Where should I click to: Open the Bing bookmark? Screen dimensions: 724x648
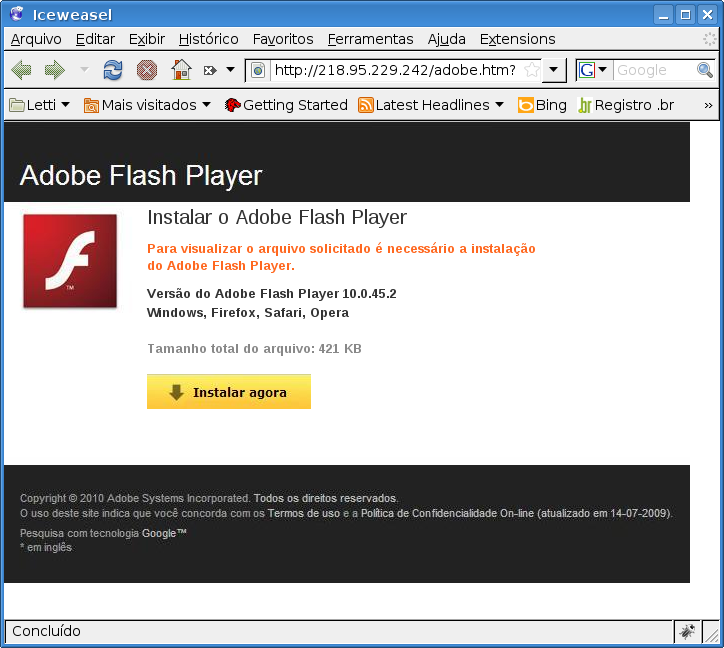click(x=542, y=105)
